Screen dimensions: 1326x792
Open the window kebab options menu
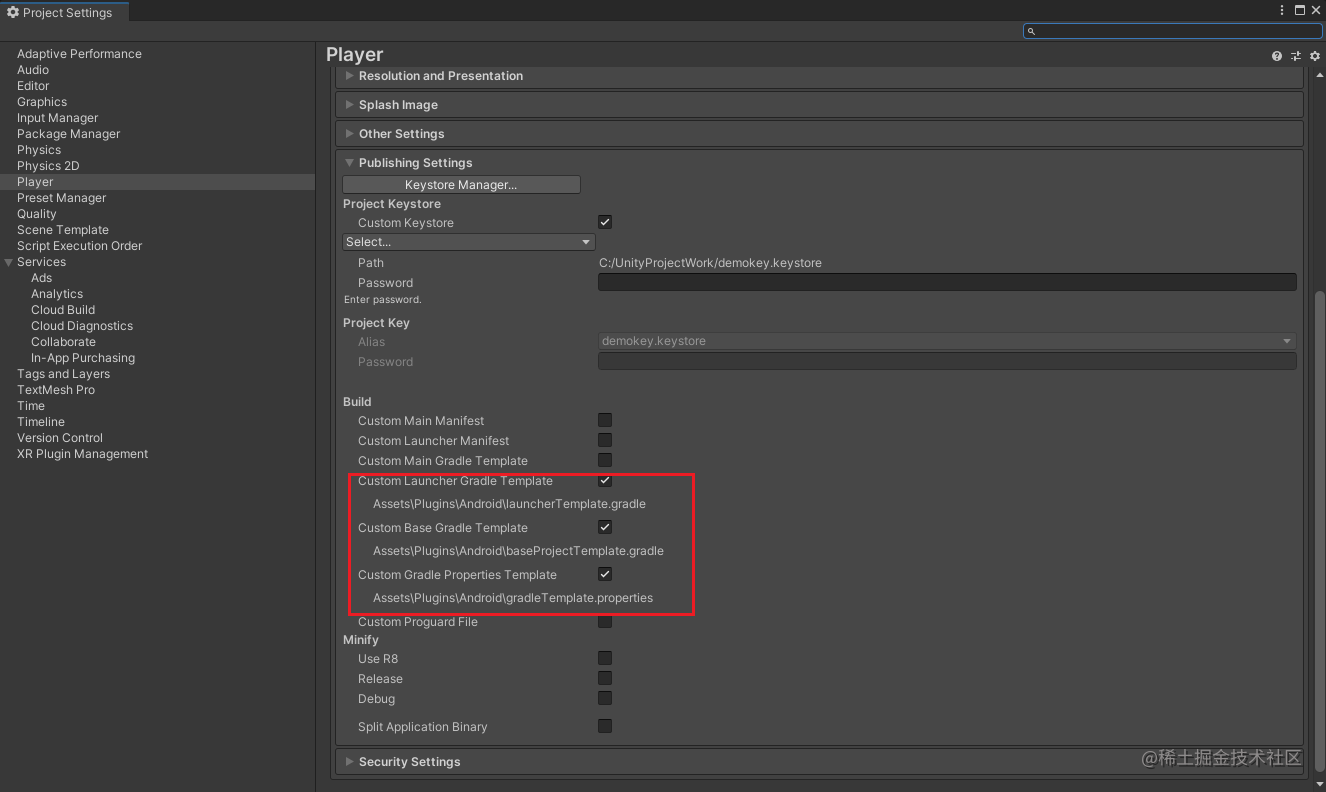click(x=1283, y=10)
